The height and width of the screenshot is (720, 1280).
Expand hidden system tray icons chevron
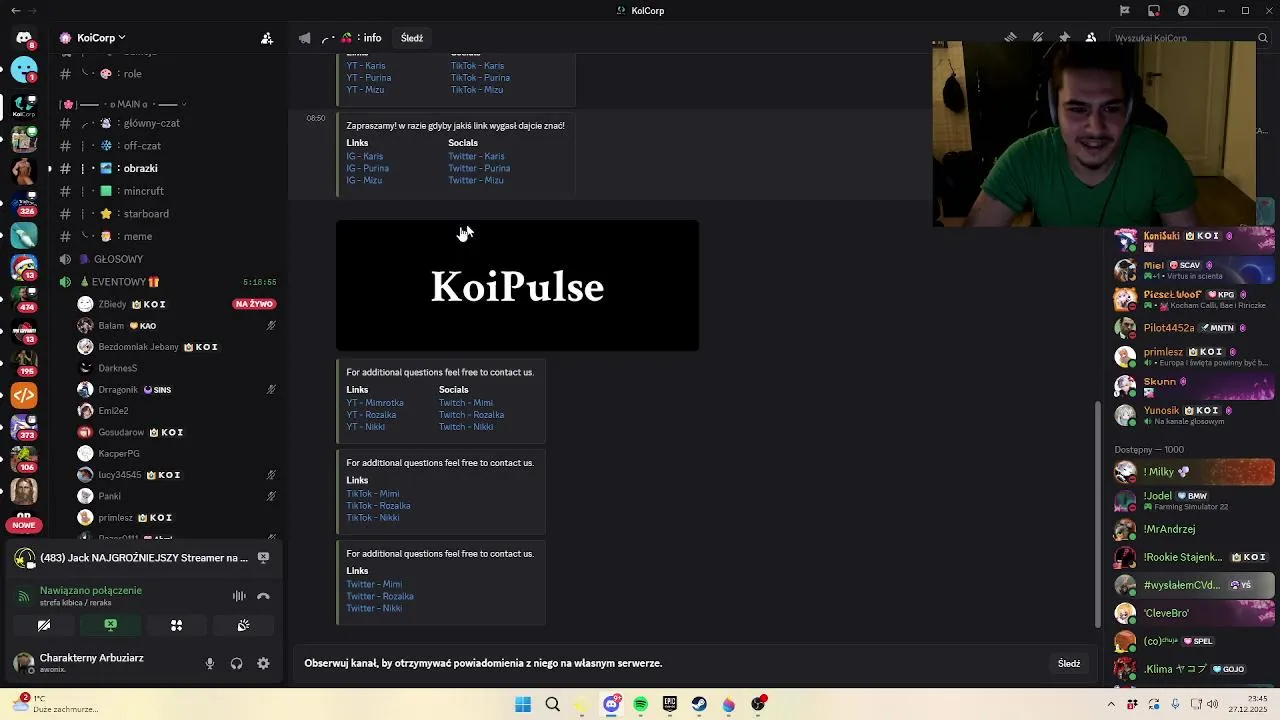1110,704
